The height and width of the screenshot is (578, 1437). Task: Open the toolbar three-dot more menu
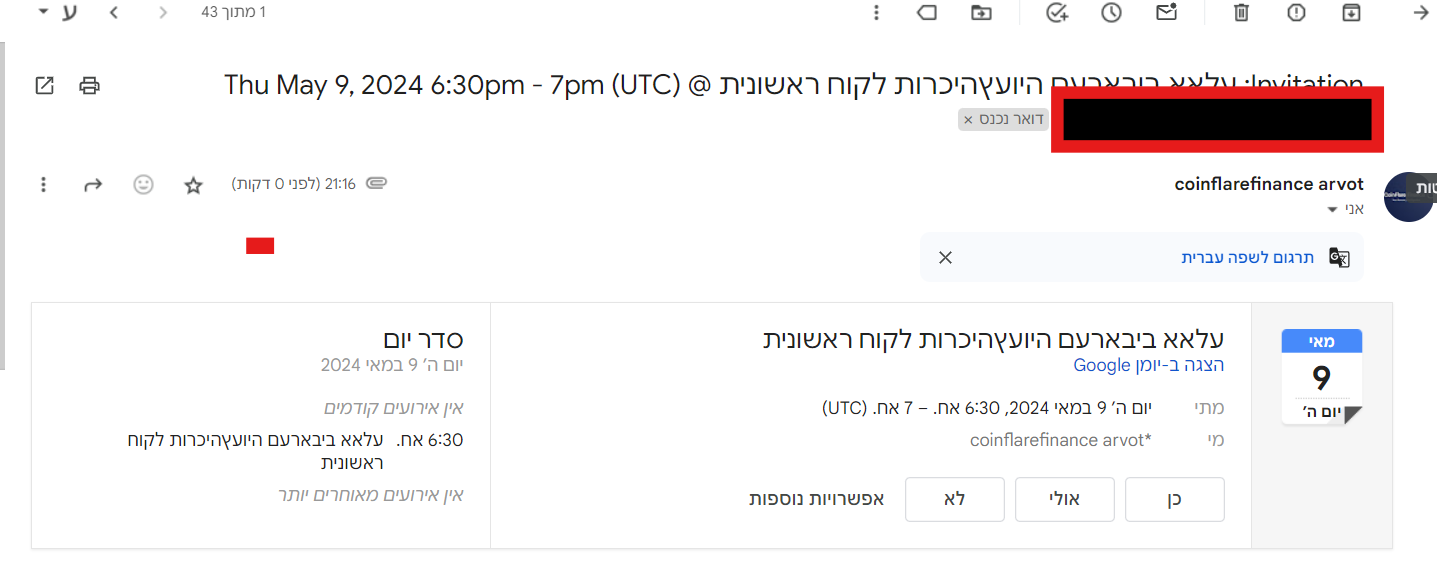876,13
